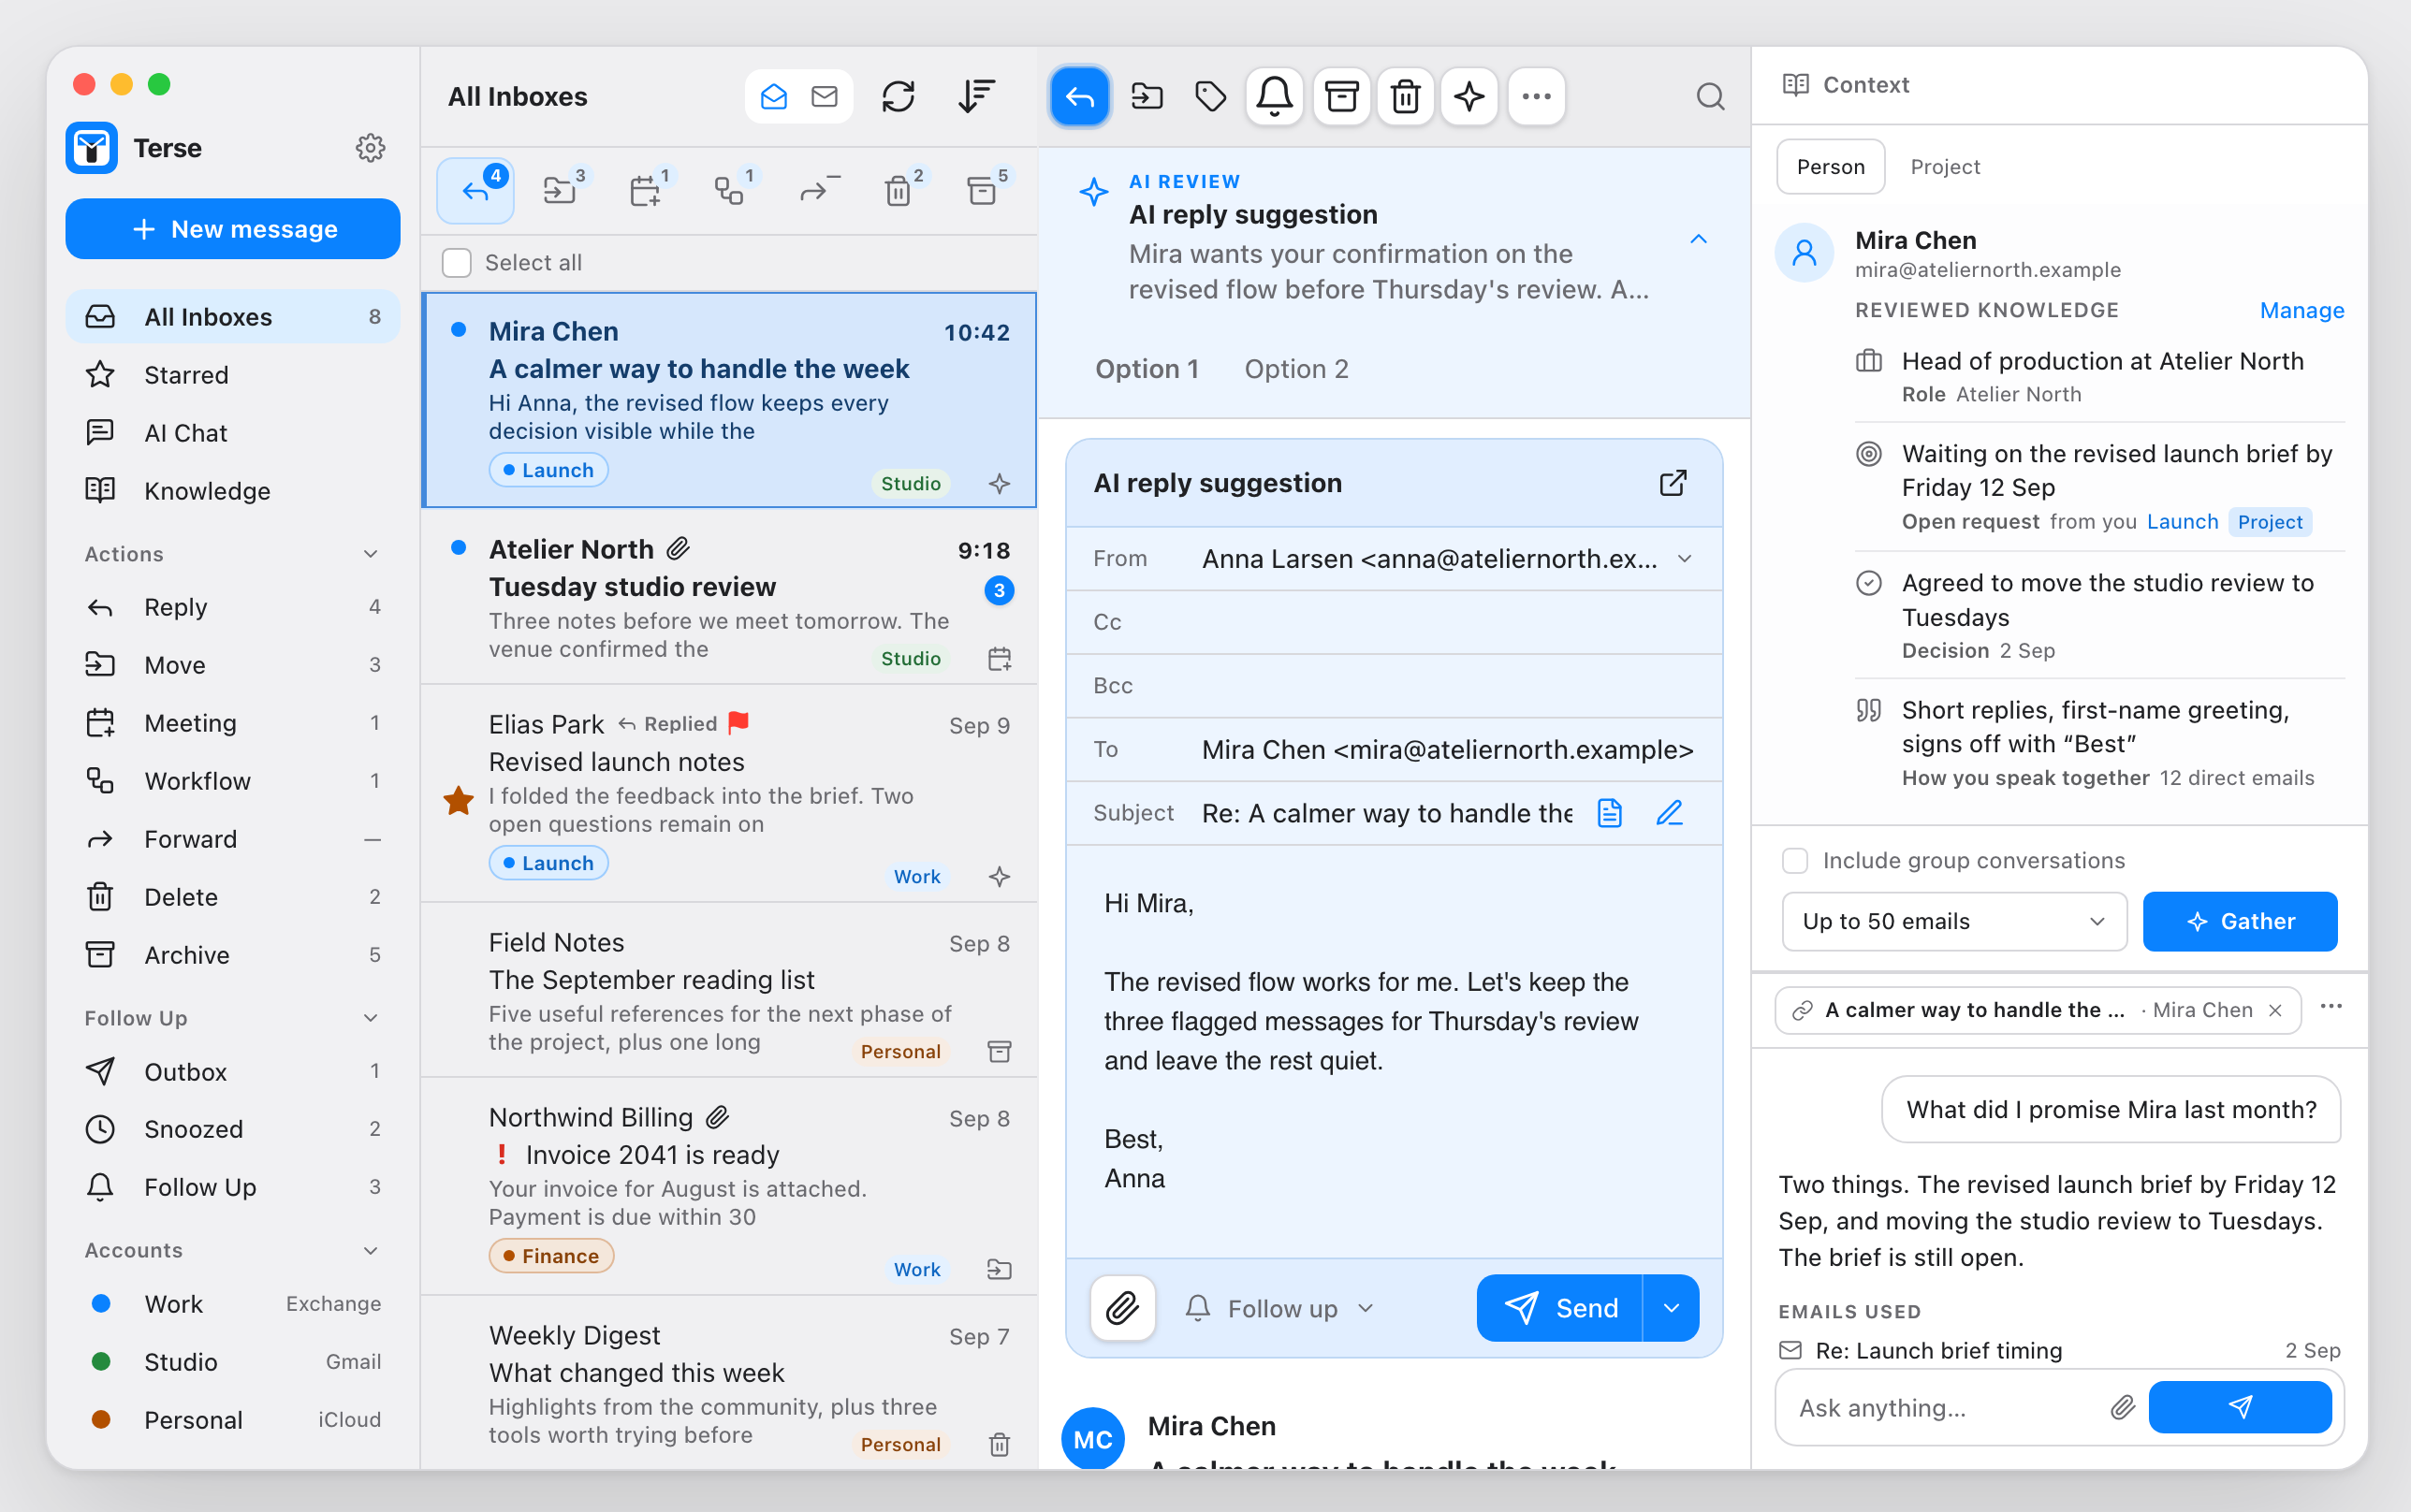
Task: Open the sort order icon
Action: pyautogui.click(x=975, y=97)
